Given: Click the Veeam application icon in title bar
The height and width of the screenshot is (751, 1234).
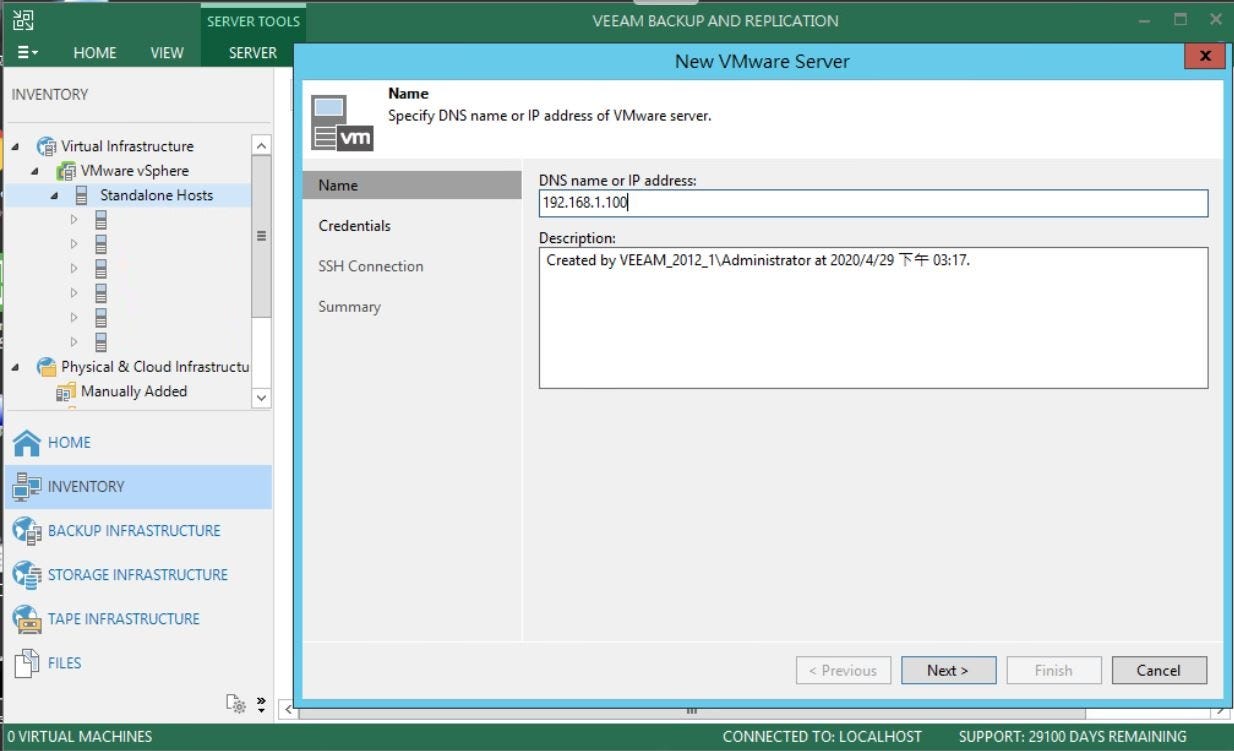Looking at the screenshot, I should point(22,19).
